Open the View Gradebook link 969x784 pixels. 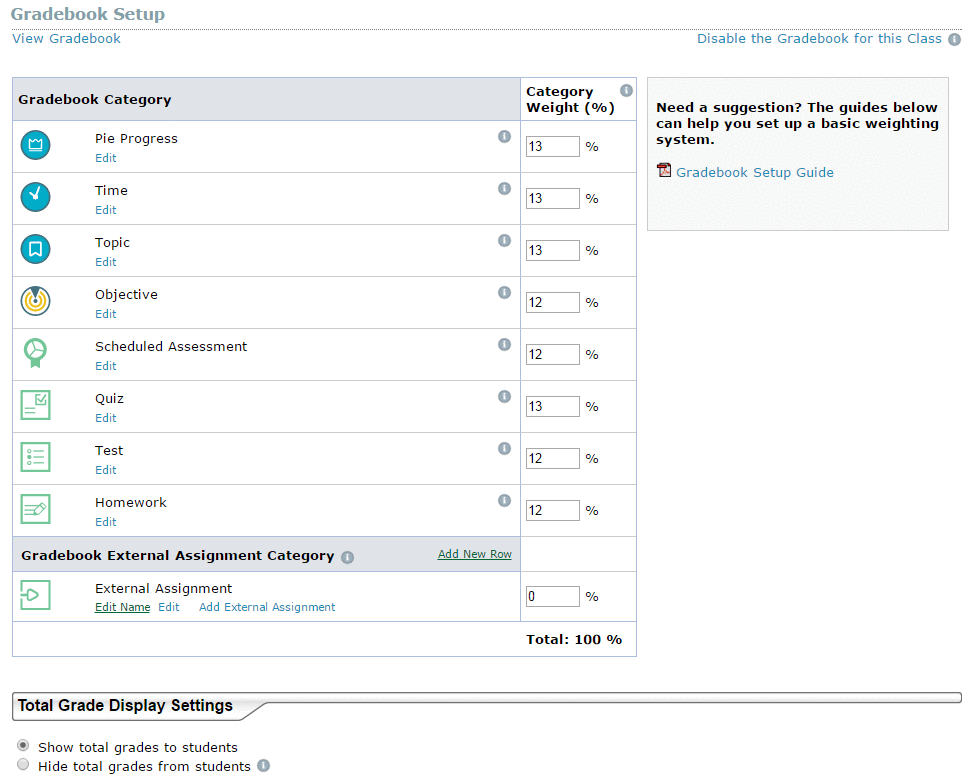(x=66, y=38)
